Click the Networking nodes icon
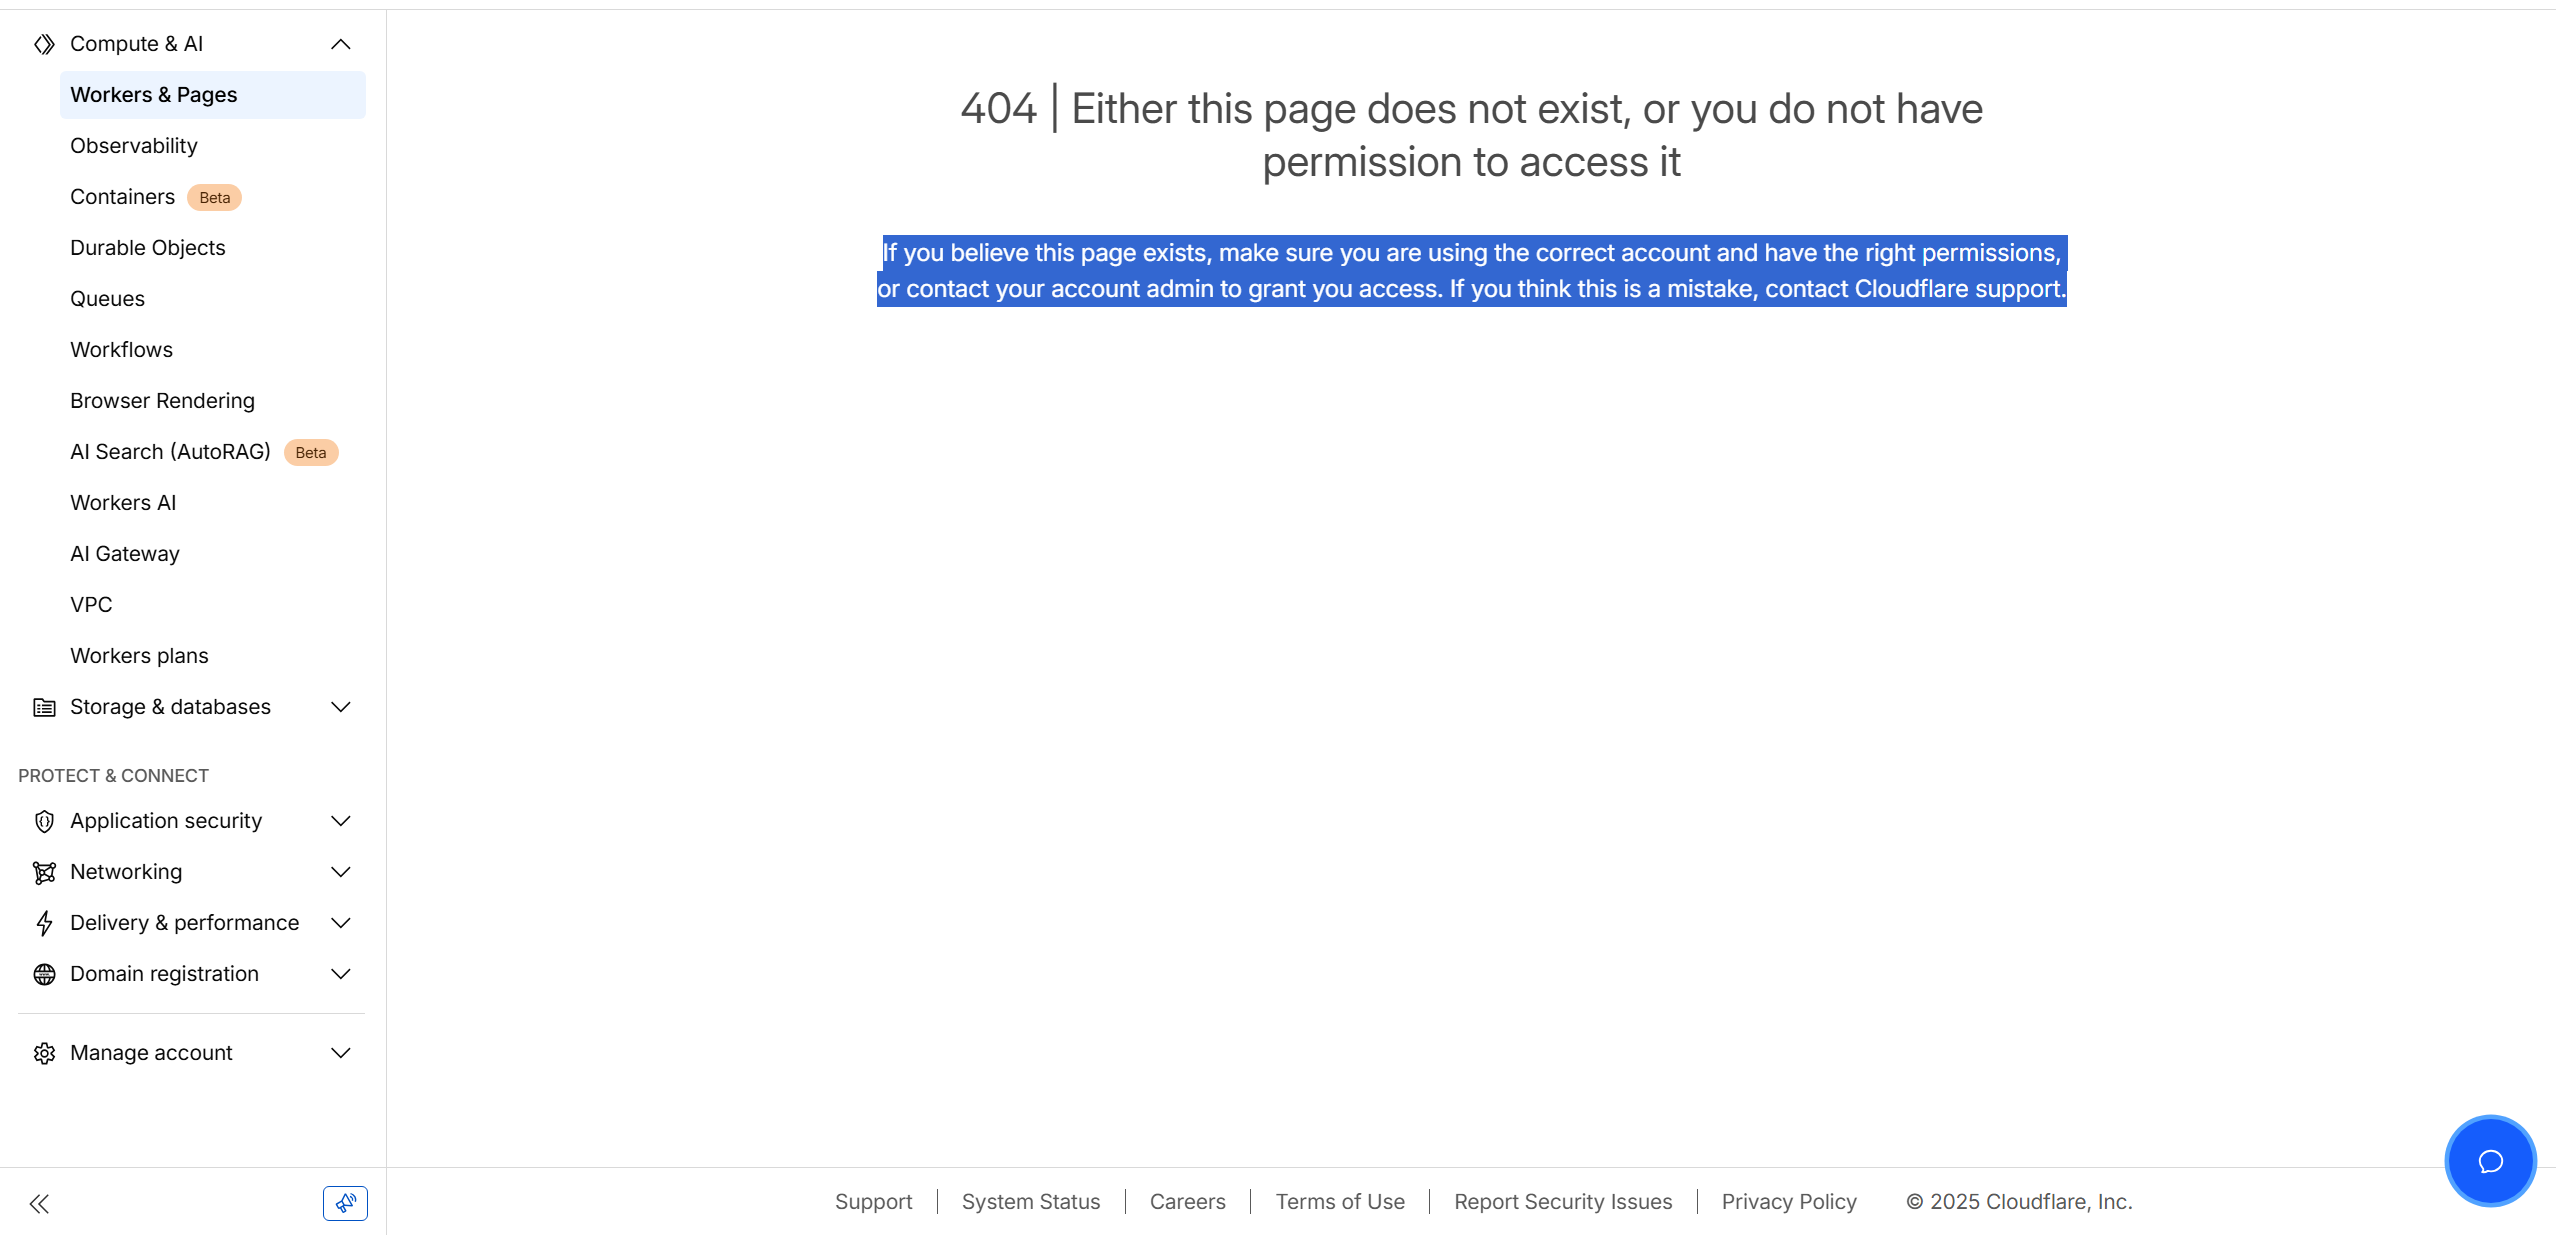 (x=44, y=873)
